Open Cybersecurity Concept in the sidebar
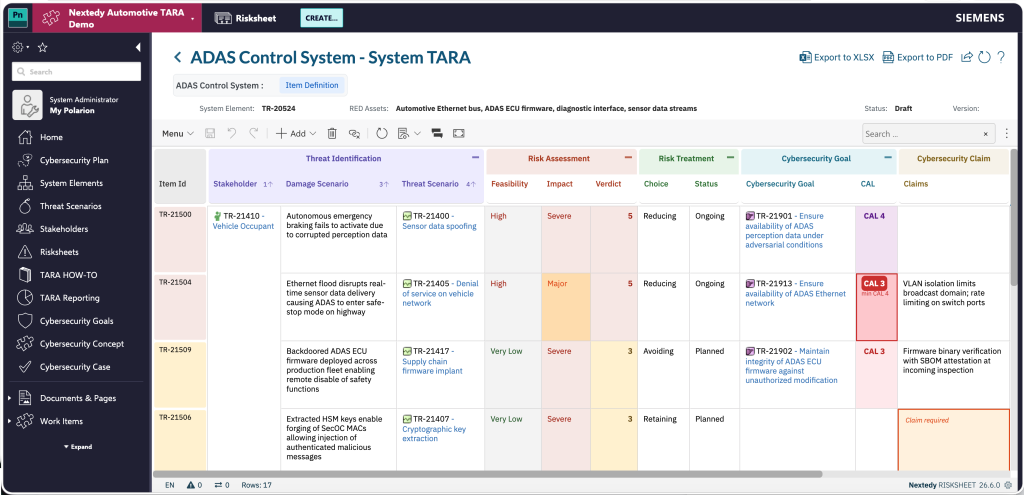The image size is (1024, 495). (x=82, y=343)
